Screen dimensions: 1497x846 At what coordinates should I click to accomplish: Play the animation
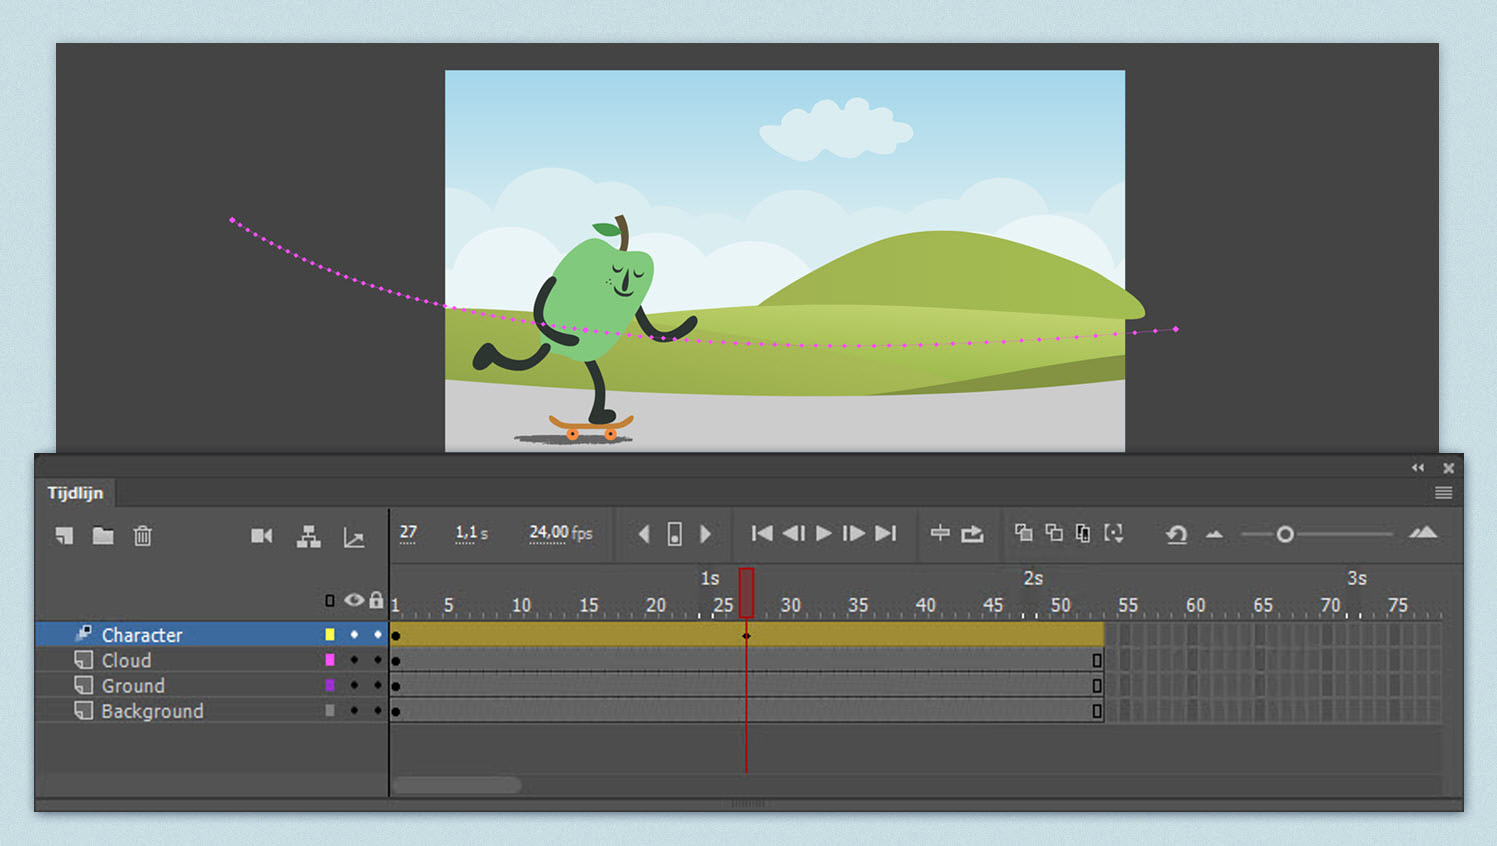pos(824,533)
